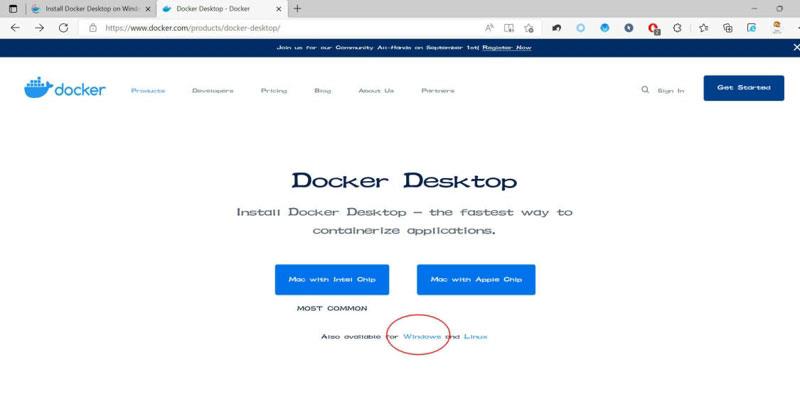Click the Windows download link
The height and width of the screenshot is (416, 800).
click(x=422, y=336)
